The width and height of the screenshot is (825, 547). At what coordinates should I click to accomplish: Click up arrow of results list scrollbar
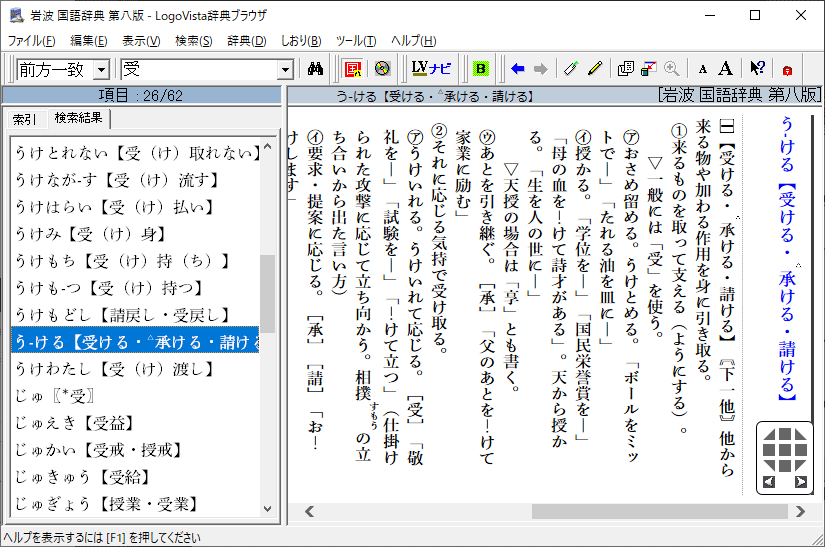click(x=267, y=147)
